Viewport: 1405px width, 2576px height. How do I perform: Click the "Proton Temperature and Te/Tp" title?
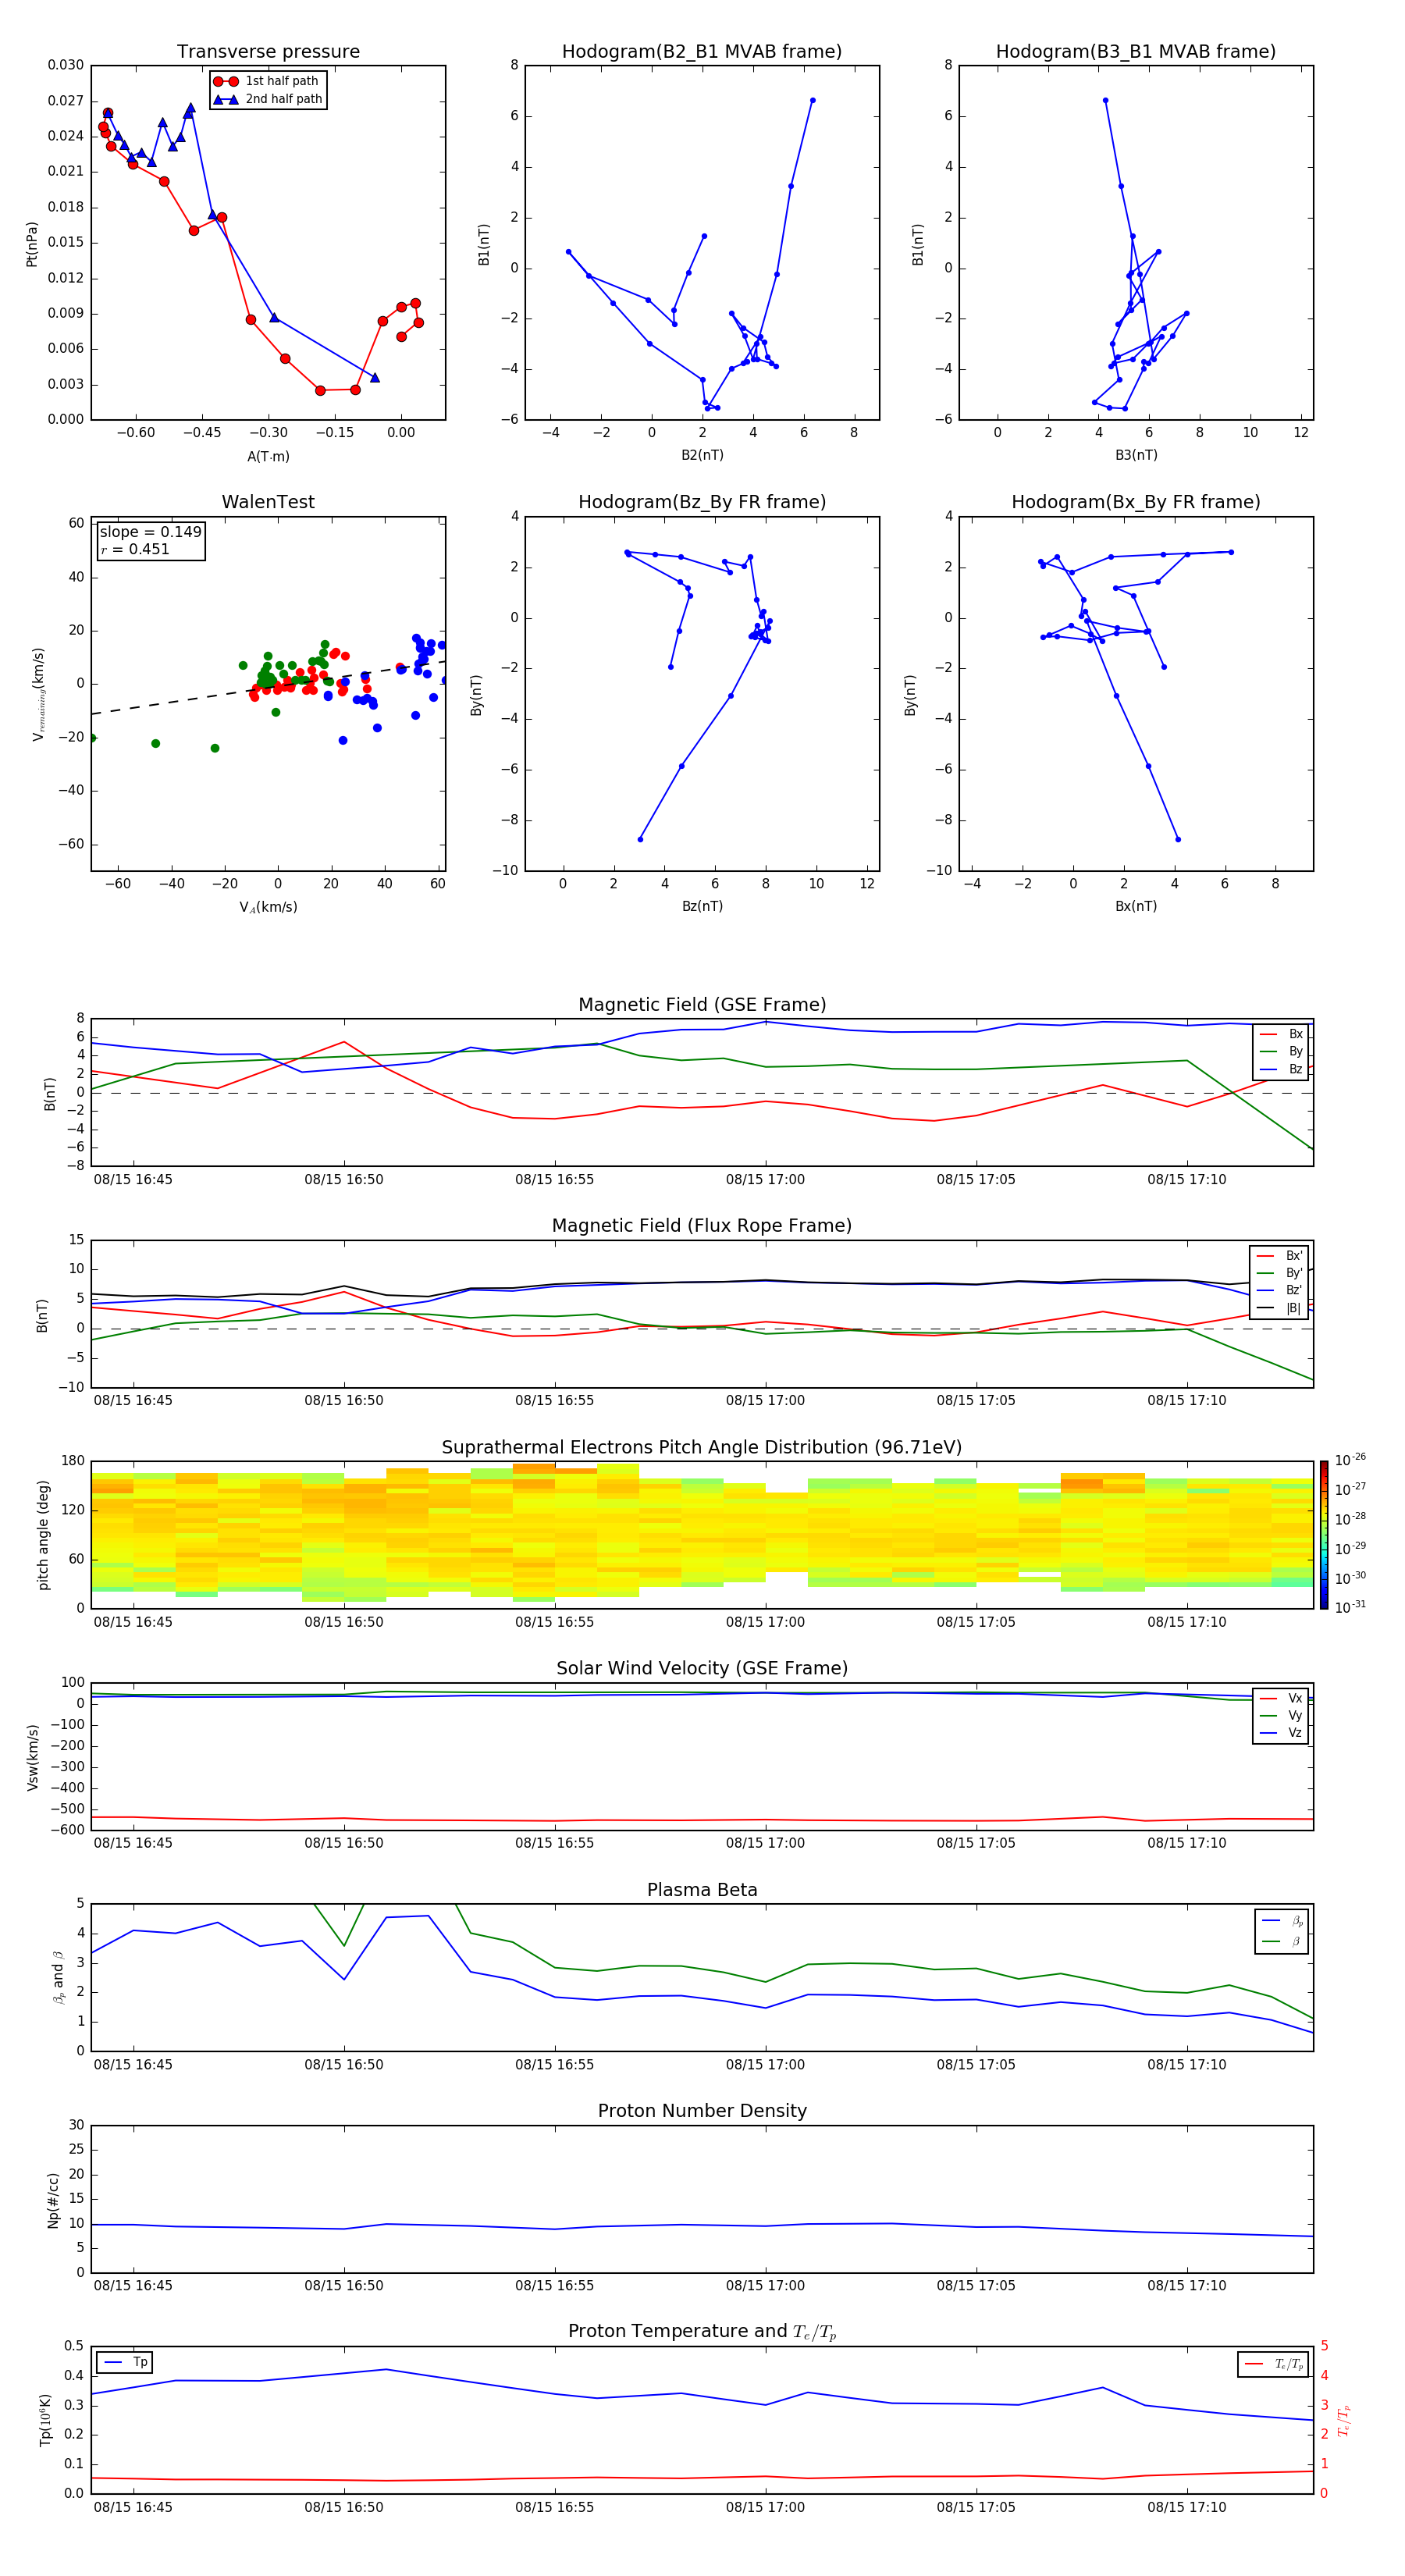coord(702,2332)
